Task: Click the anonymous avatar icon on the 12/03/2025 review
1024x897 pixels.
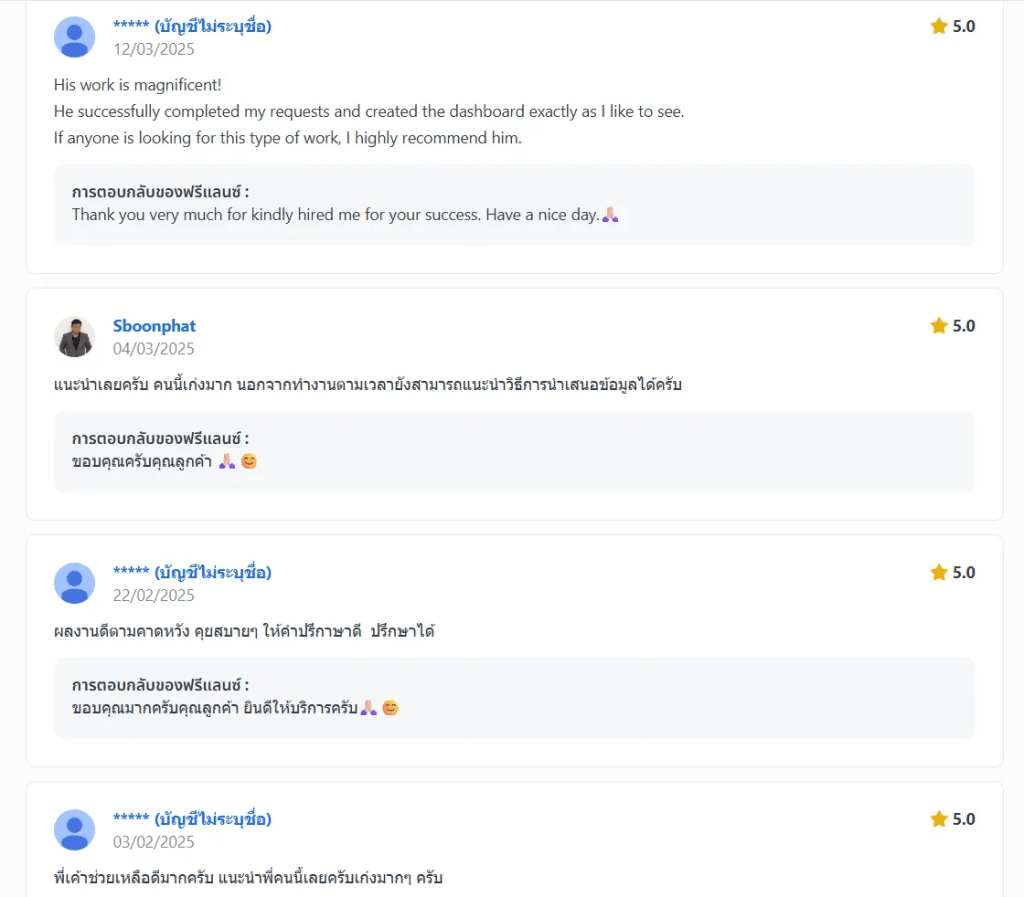Action: coord(74,37)
